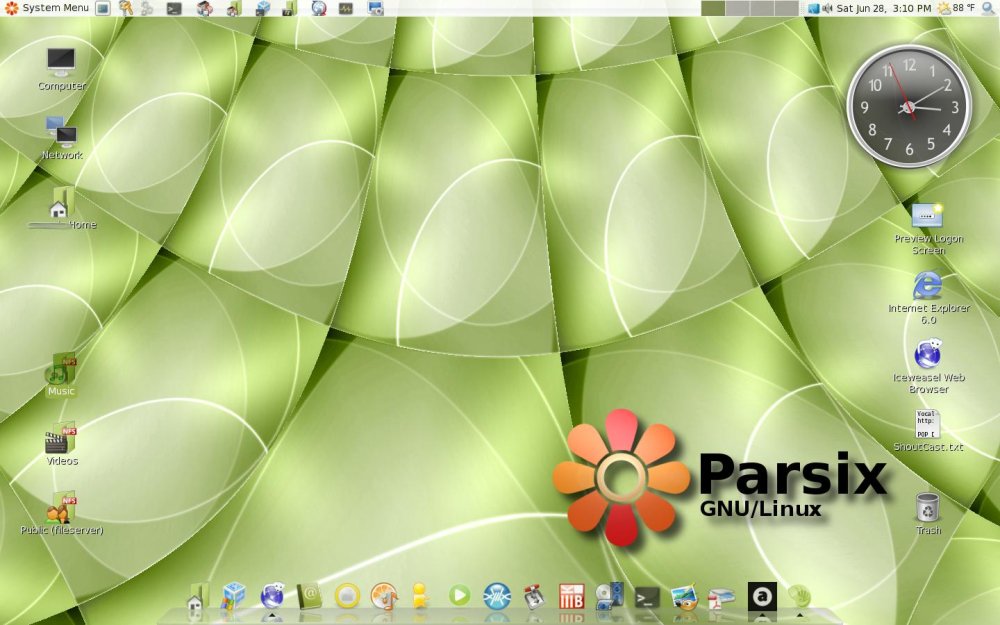Launch the terminal from the top panel
This screenshot has width=1000, height=625.
173,8
